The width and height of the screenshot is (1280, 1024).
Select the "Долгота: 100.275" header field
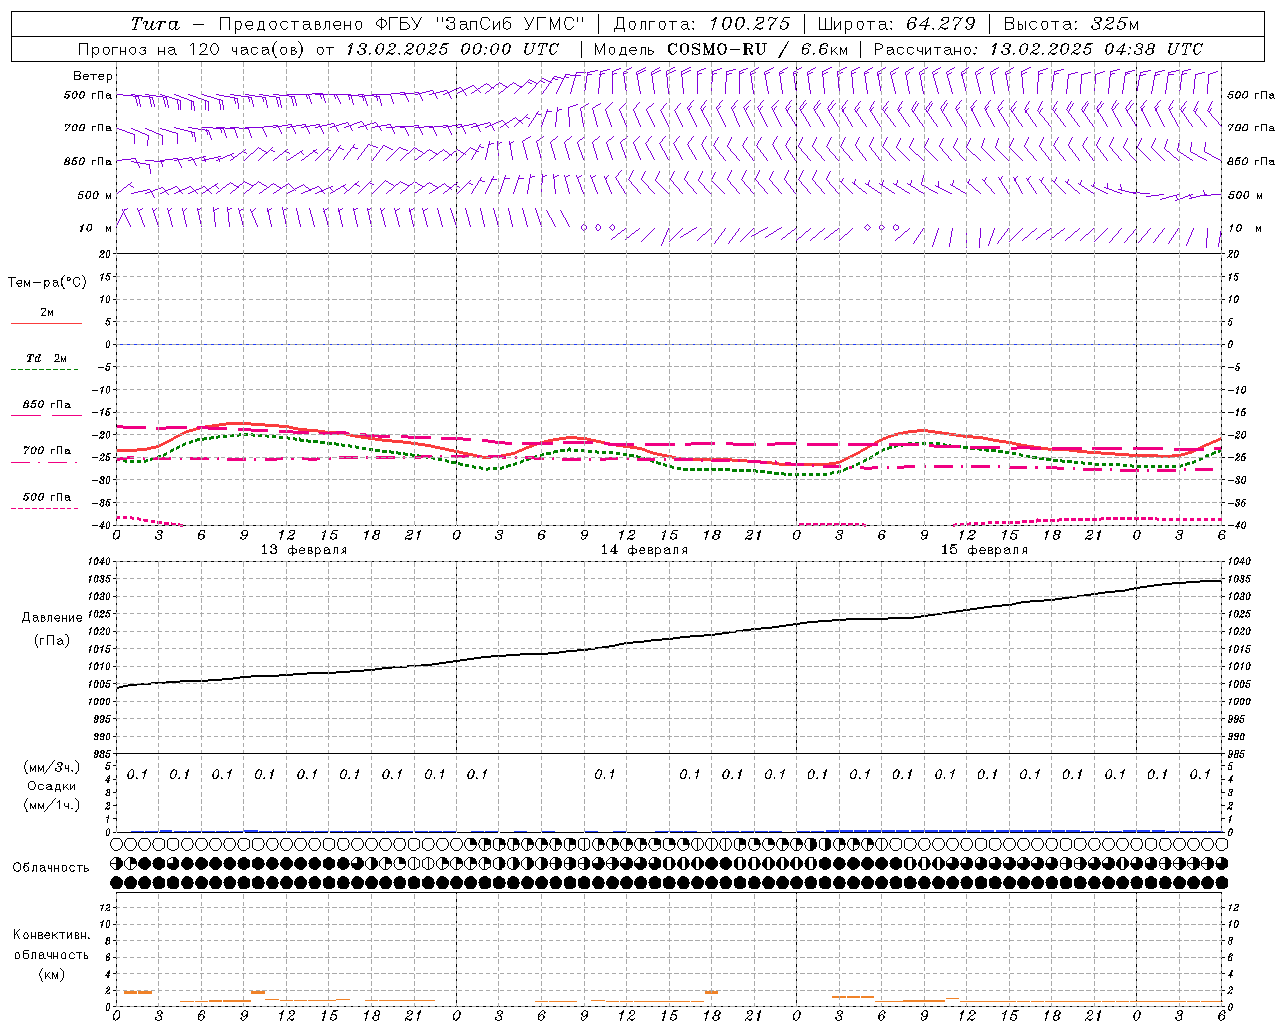coord(702,24)
